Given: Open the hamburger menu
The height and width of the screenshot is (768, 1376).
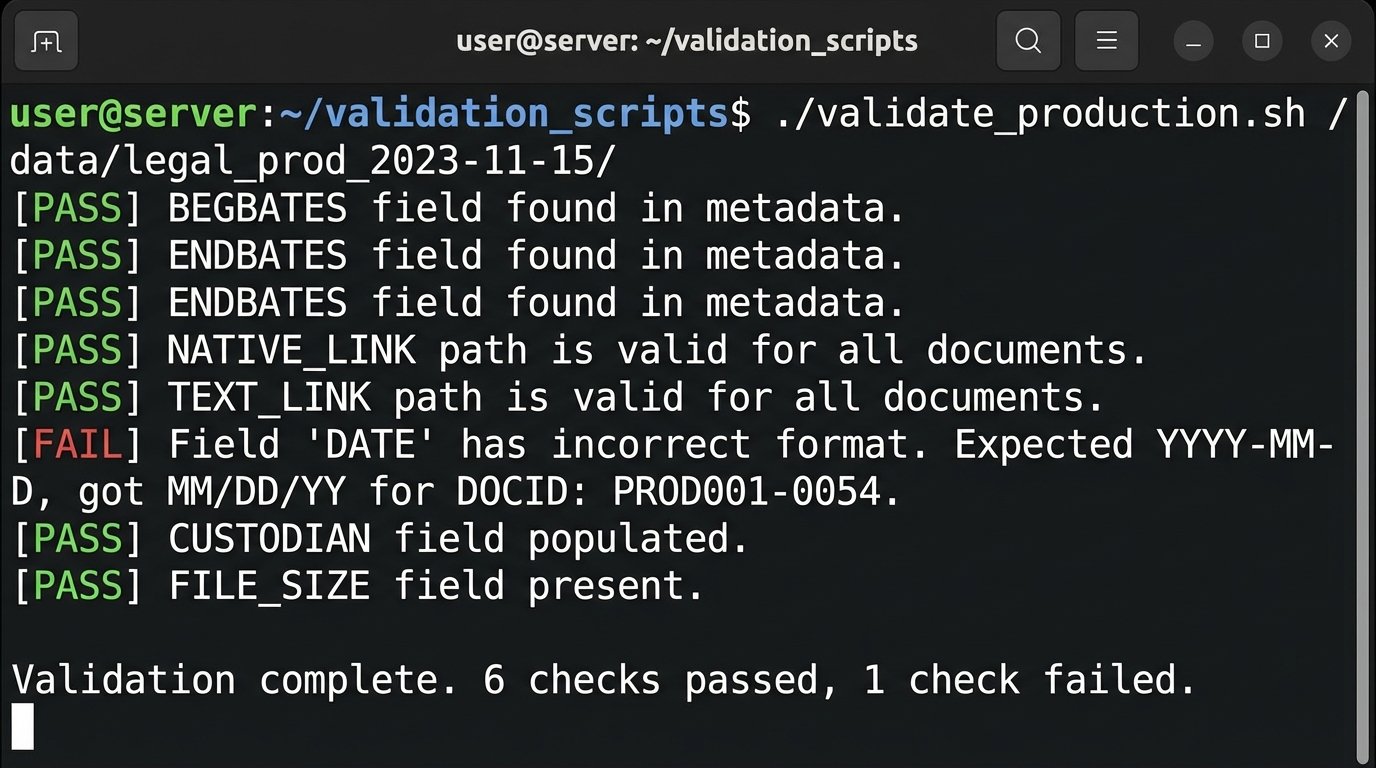Looking at the screenshot, I should 1106,41.
